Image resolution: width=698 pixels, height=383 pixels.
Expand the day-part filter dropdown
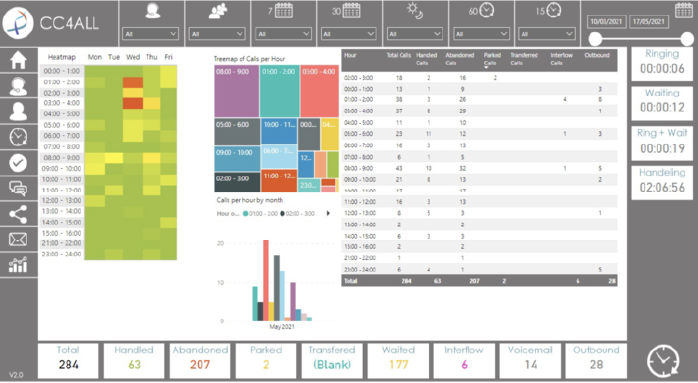click(x=414, y=34)
